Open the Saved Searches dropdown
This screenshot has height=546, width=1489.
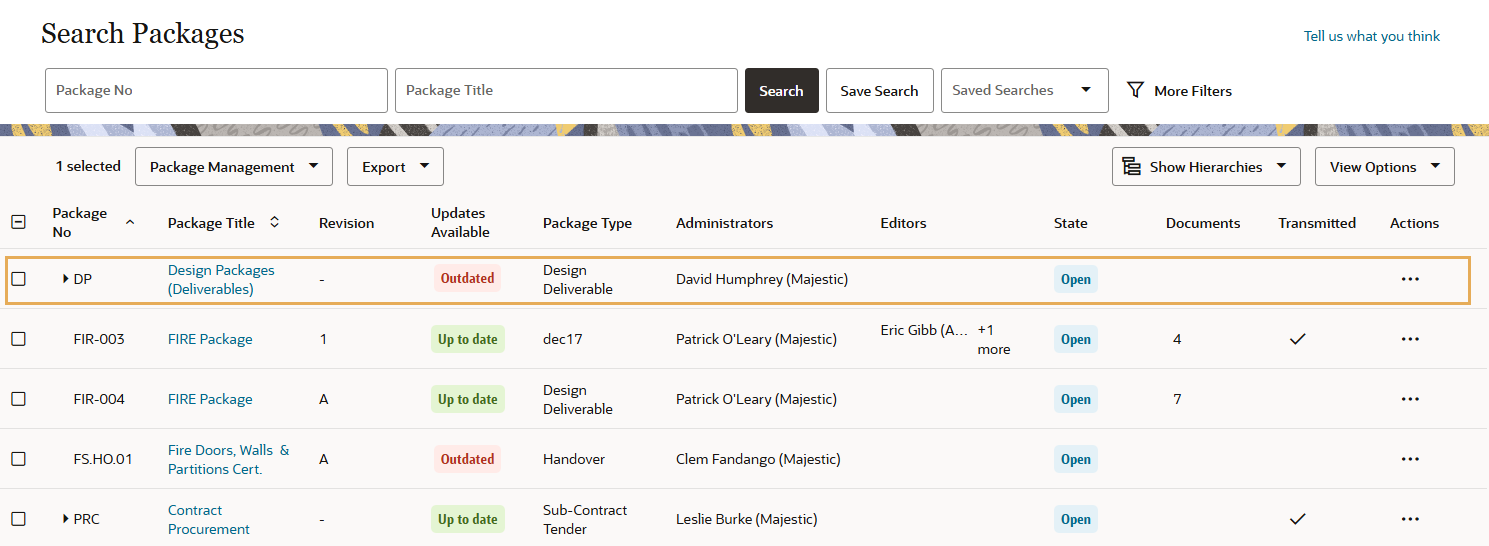click(x=1024, y=90)
